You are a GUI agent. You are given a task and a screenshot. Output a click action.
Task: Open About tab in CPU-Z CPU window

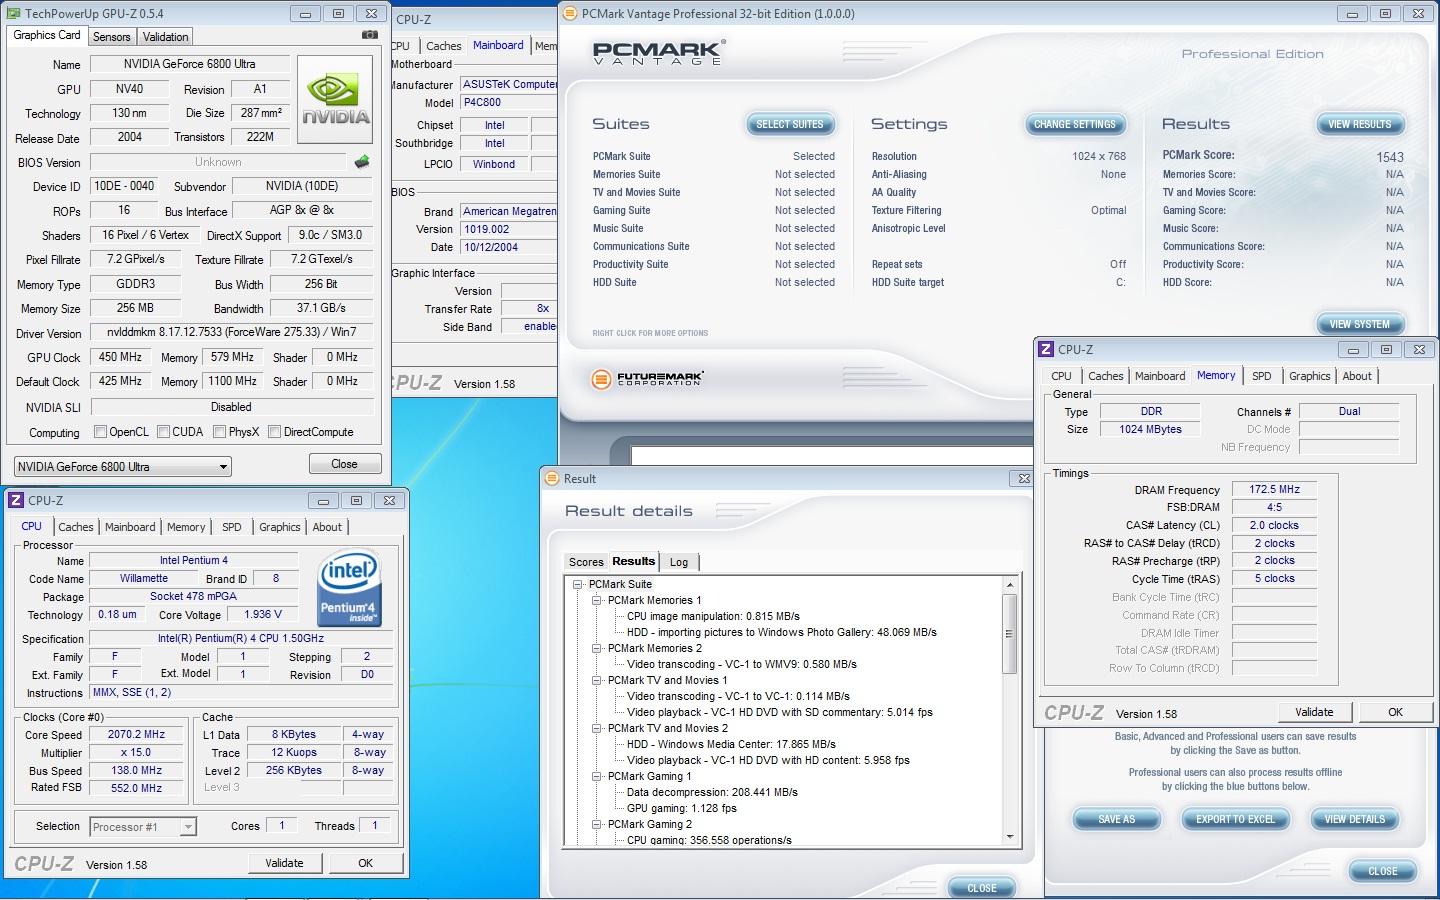click(327, 527)
